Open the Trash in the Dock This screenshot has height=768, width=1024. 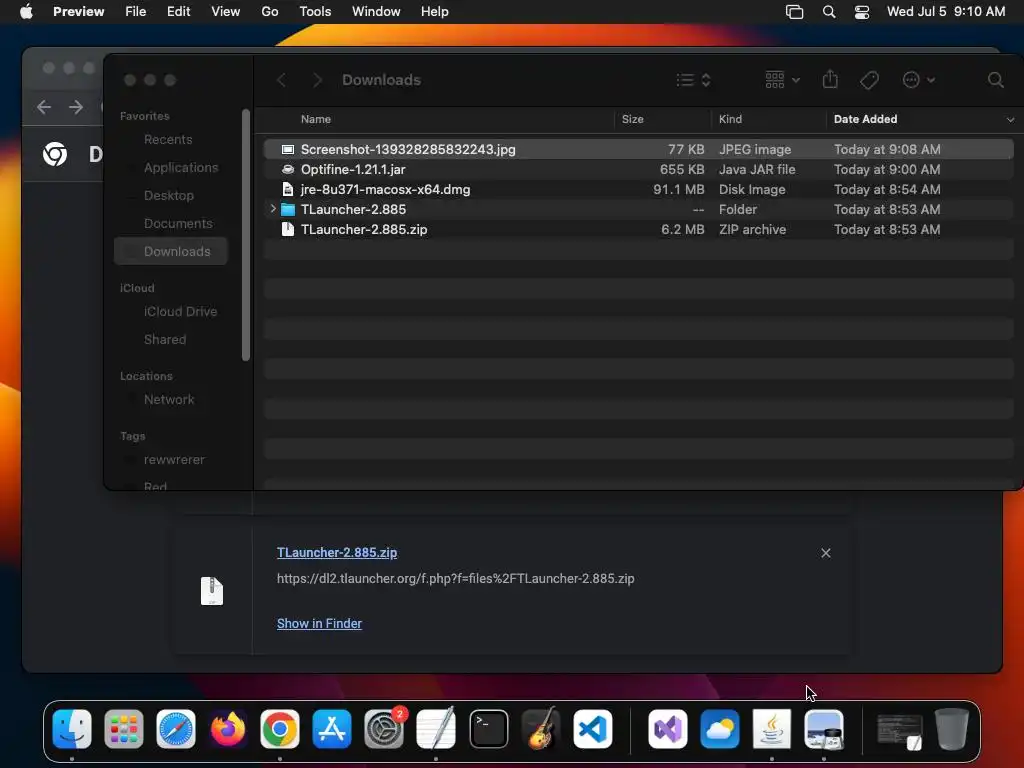952,728
